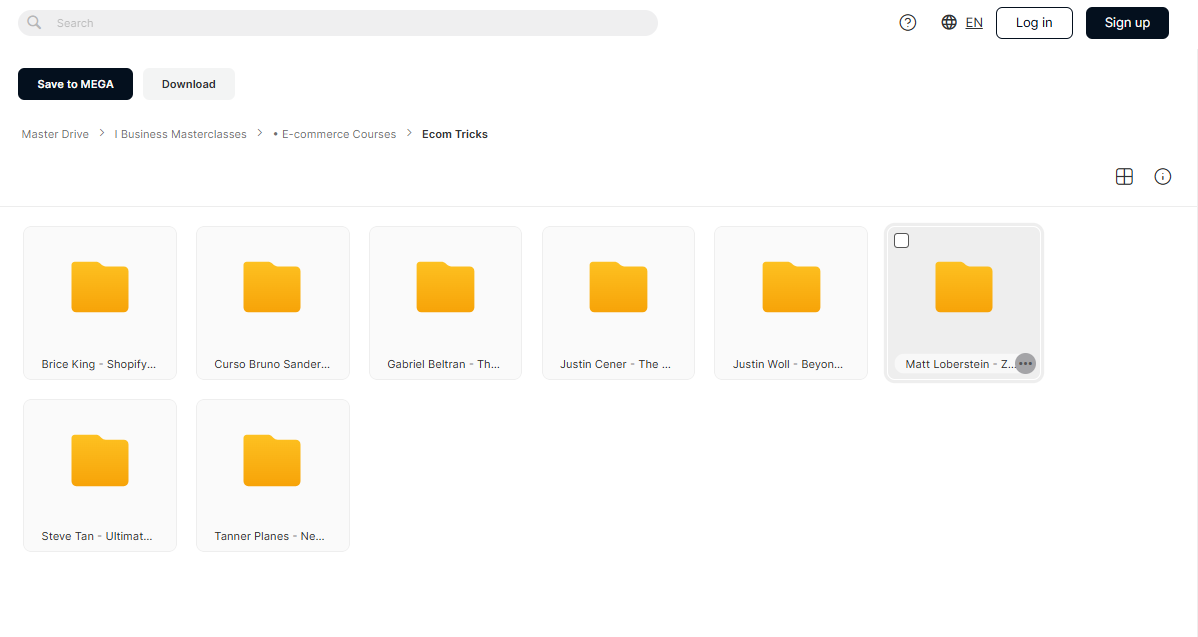Screen dimensions: 1198x637
Task: Open more options for Matt Loberstein folder
Action: tap(1025, 364)
